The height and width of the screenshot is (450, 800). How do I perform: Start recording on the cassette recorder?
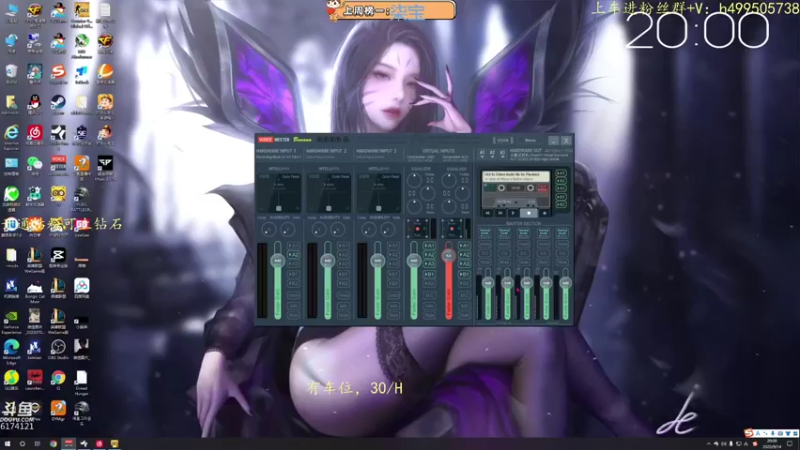544,213
